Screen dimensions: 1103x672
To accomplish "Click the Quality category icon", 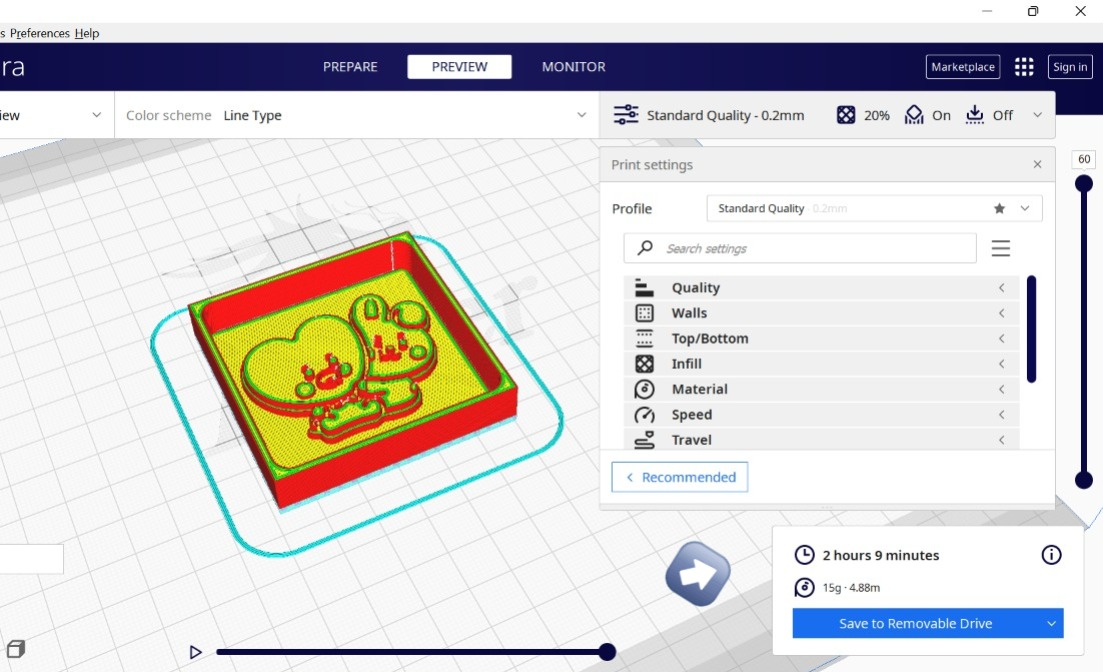I will tap(644, 287).
